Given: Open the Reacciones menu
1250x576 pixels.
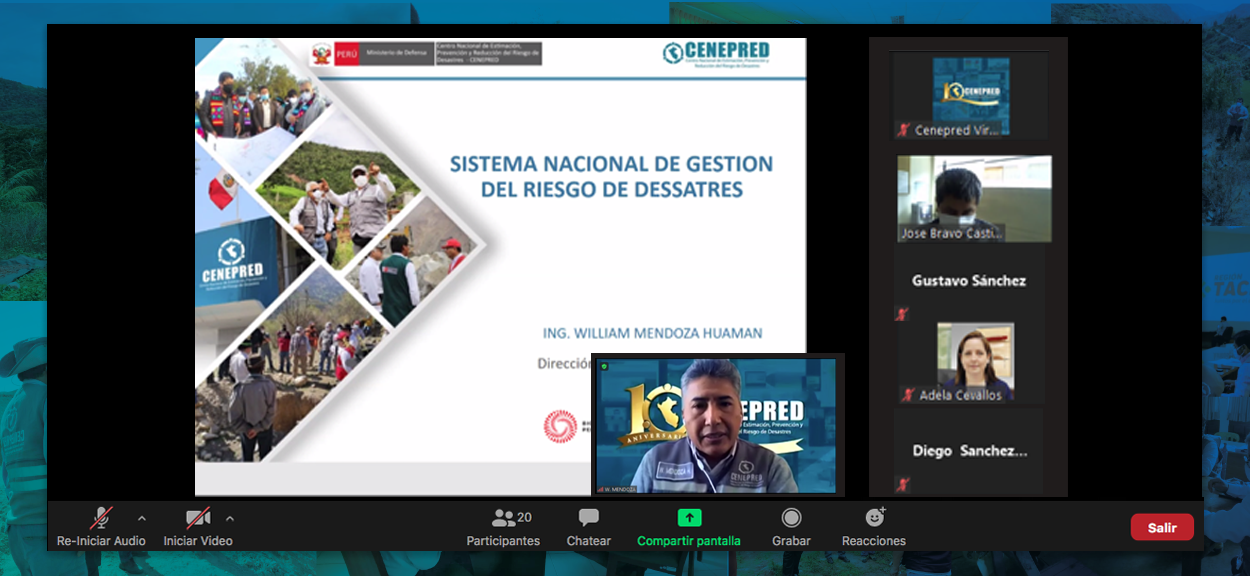Looking at the screenshot, I should click(x=874, y=528).
